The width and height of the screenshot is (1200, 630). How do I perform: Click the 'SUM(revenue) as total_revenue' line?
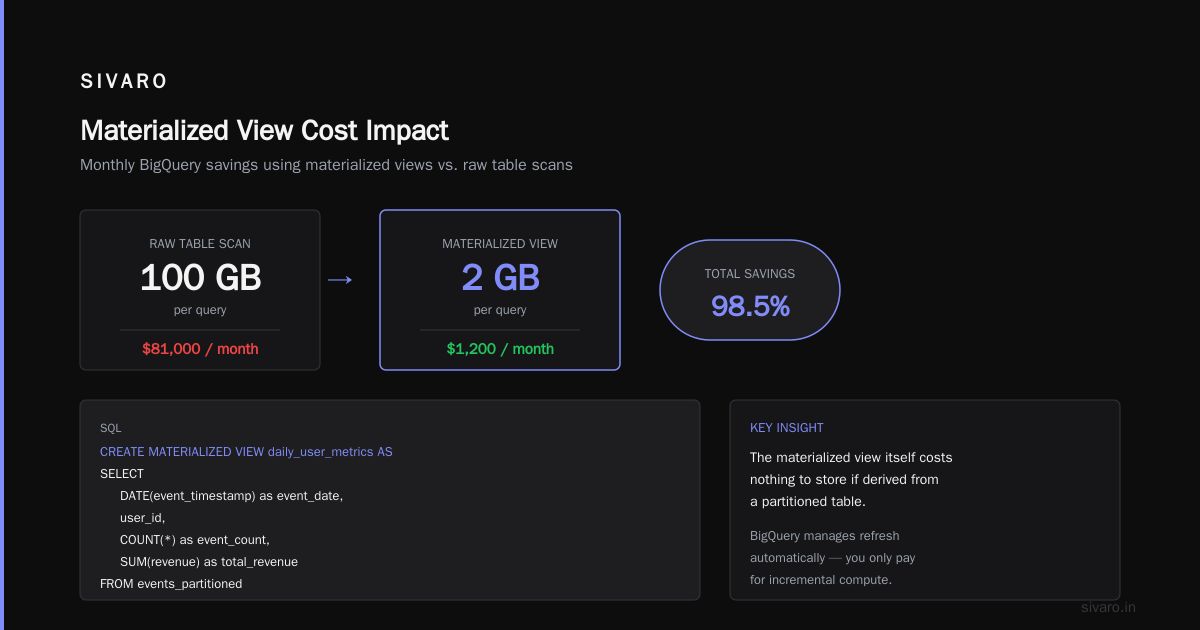[208, 562]
